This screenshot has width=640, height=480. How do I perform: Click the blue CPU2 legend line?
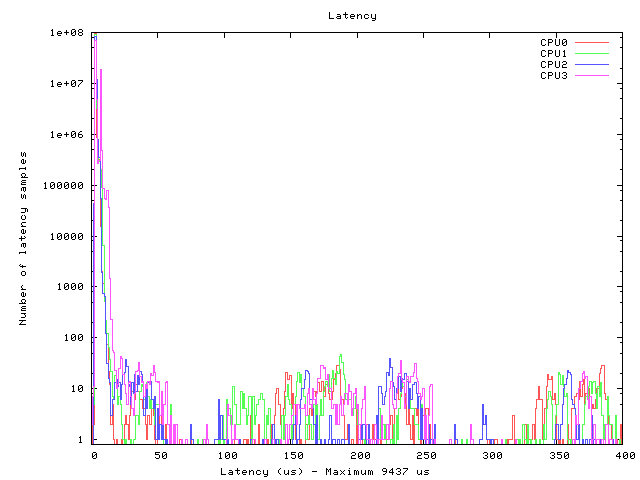pos(592,64)
